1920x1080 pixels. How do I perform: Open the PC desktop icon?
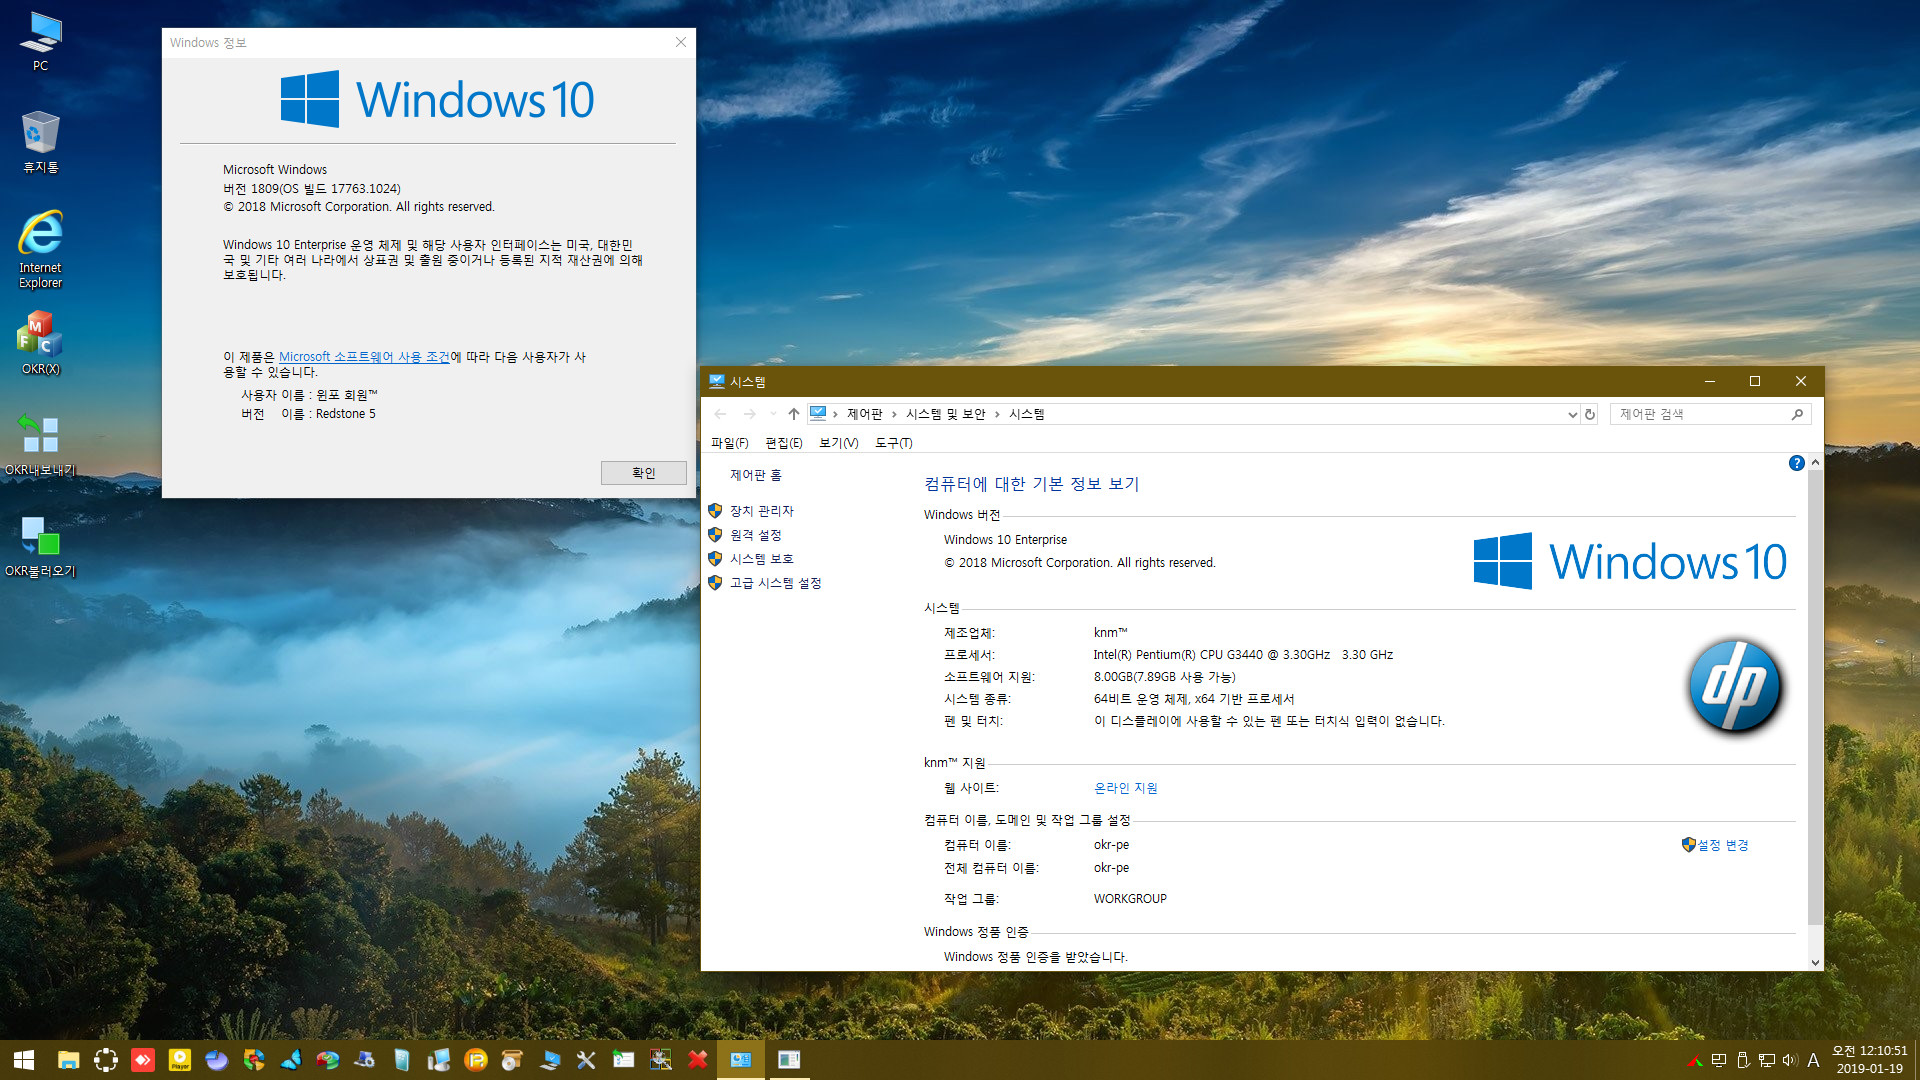(40, 40)
